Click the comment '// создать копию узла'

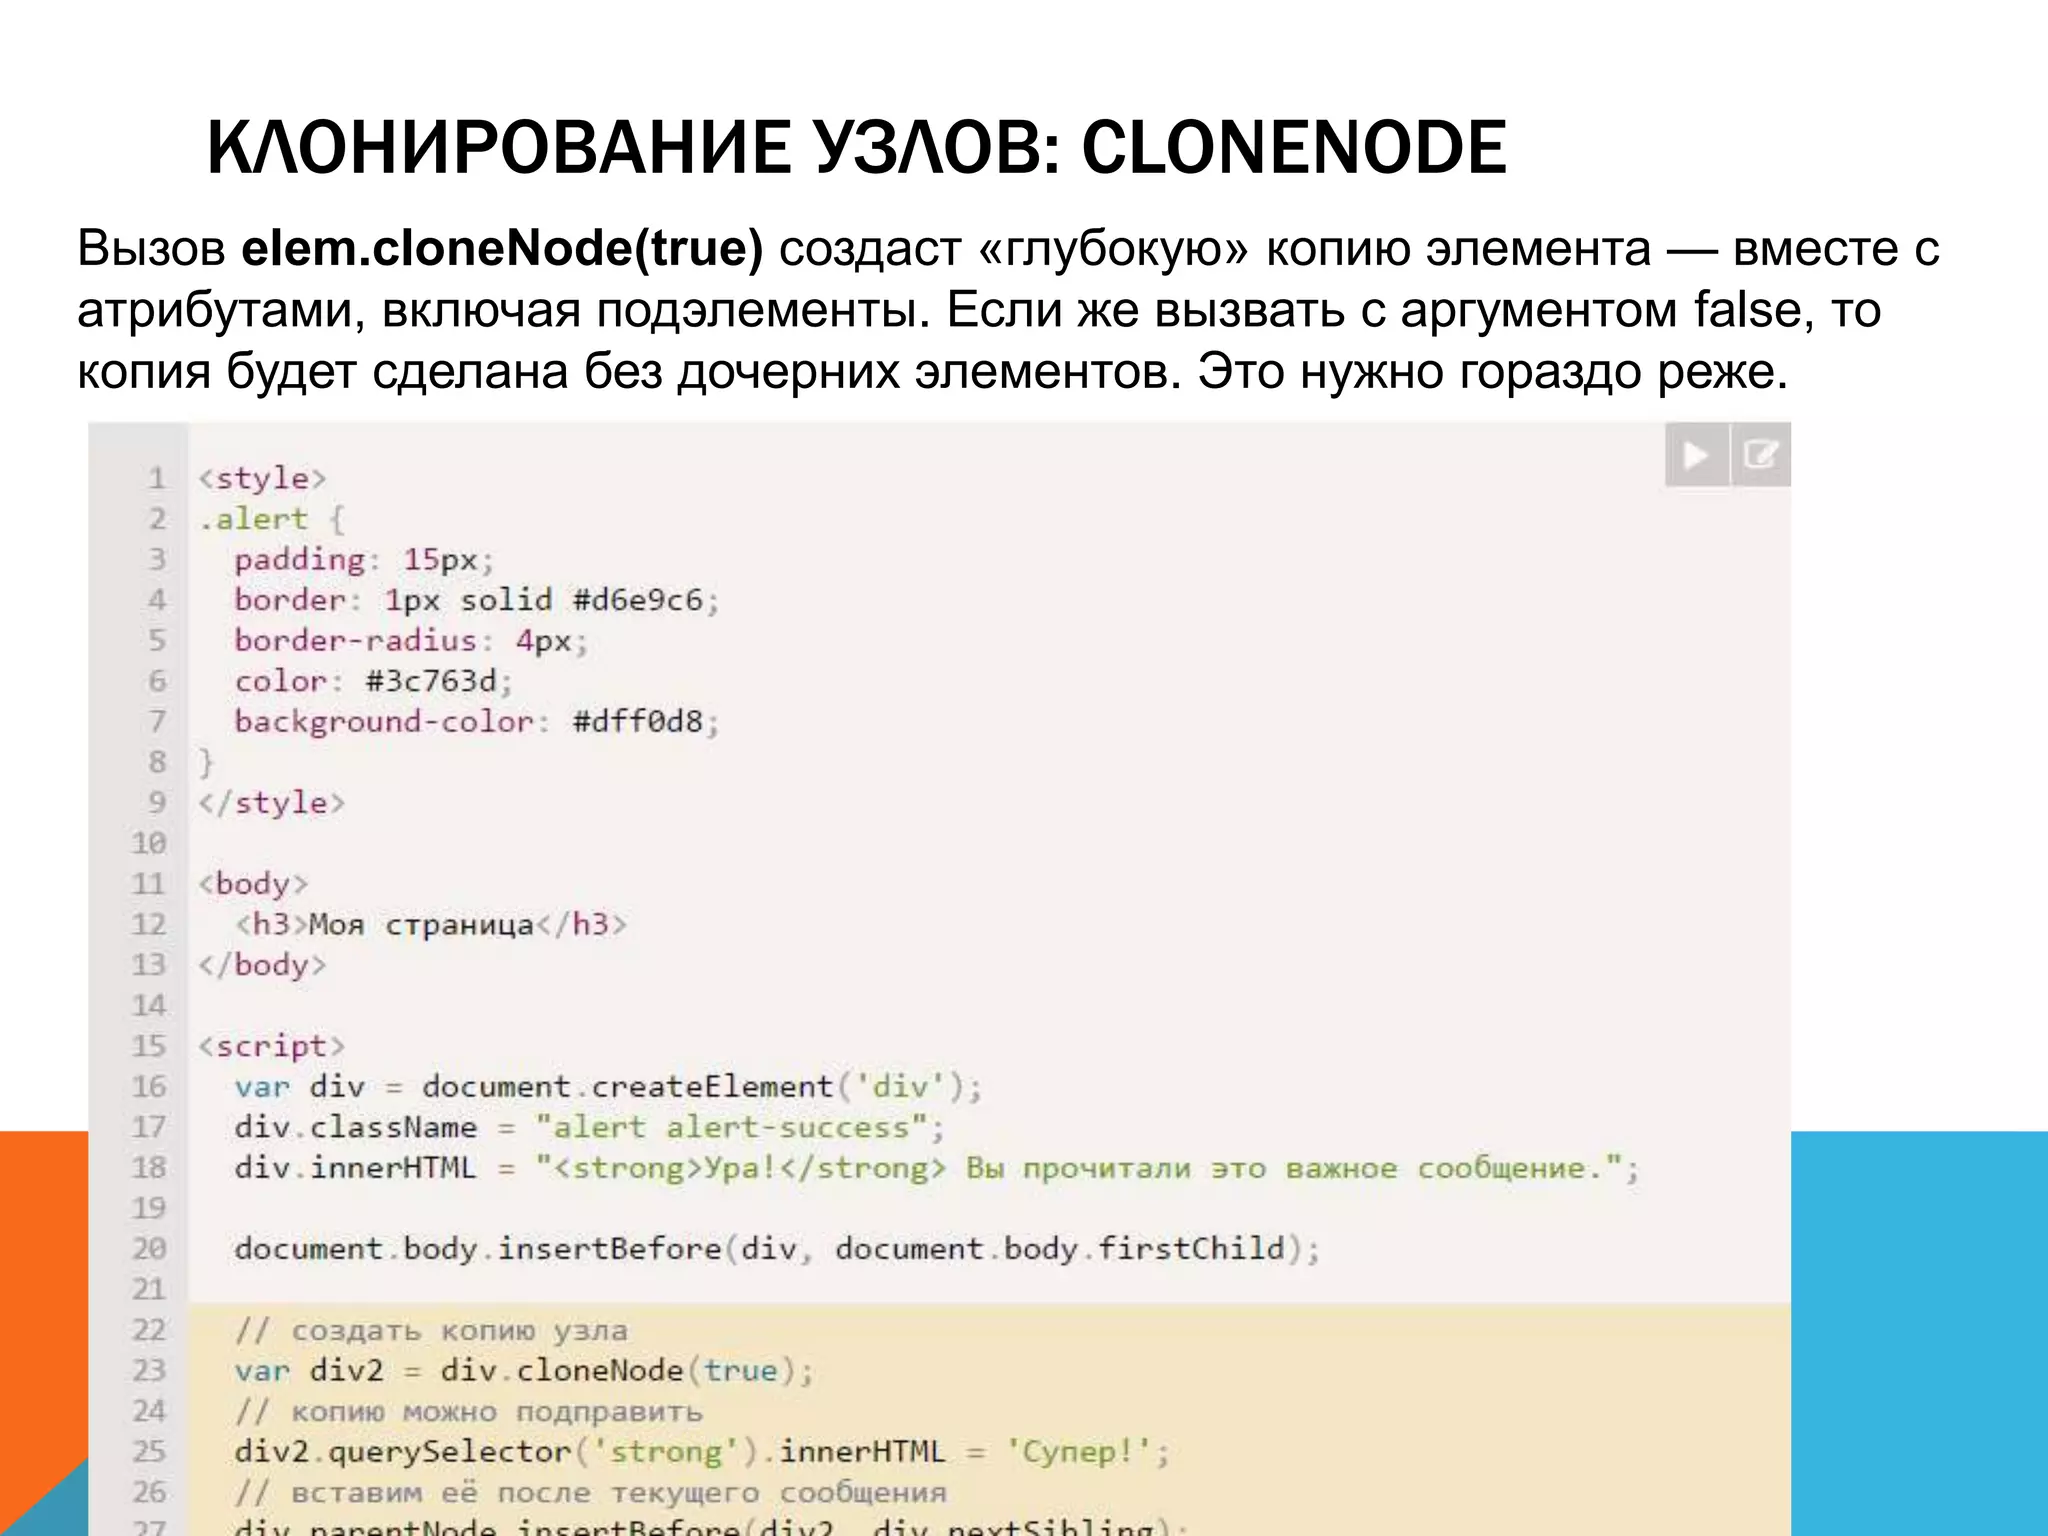point(431,1331)
